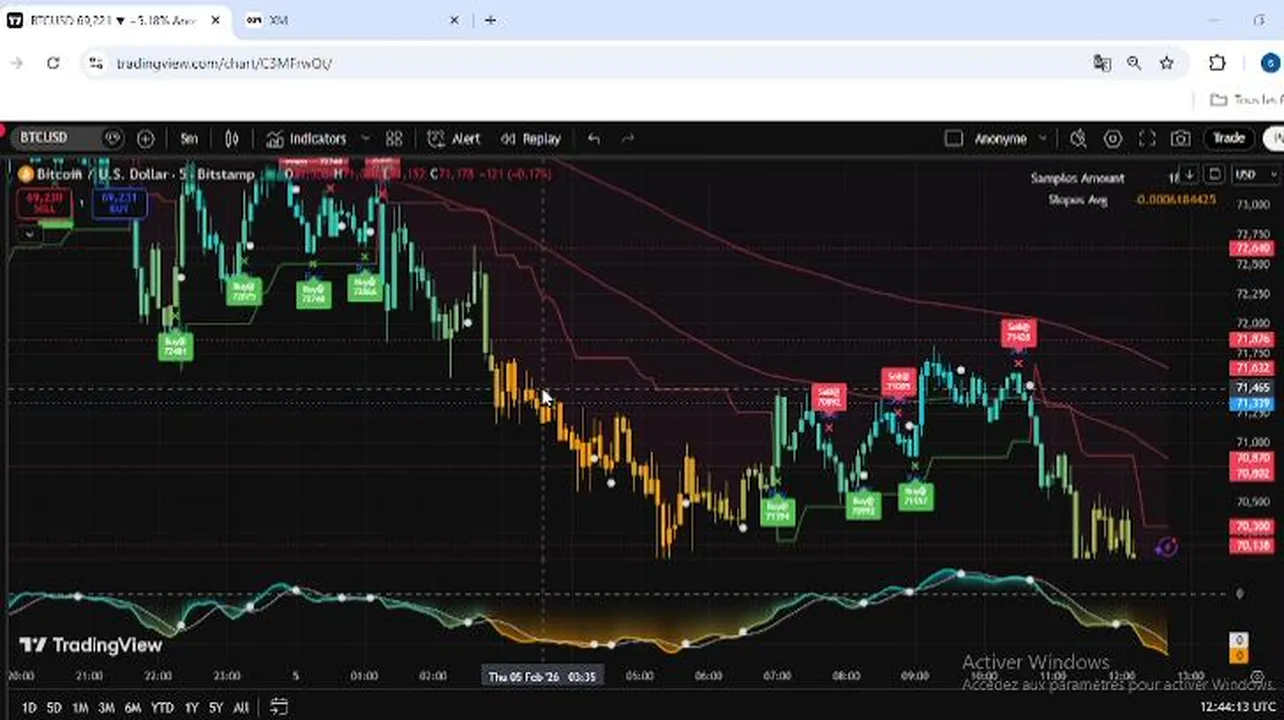This screenshot has width=1284, height=720.
Task: Open the Anonyme layout name menu
Action: [1000, 139]
